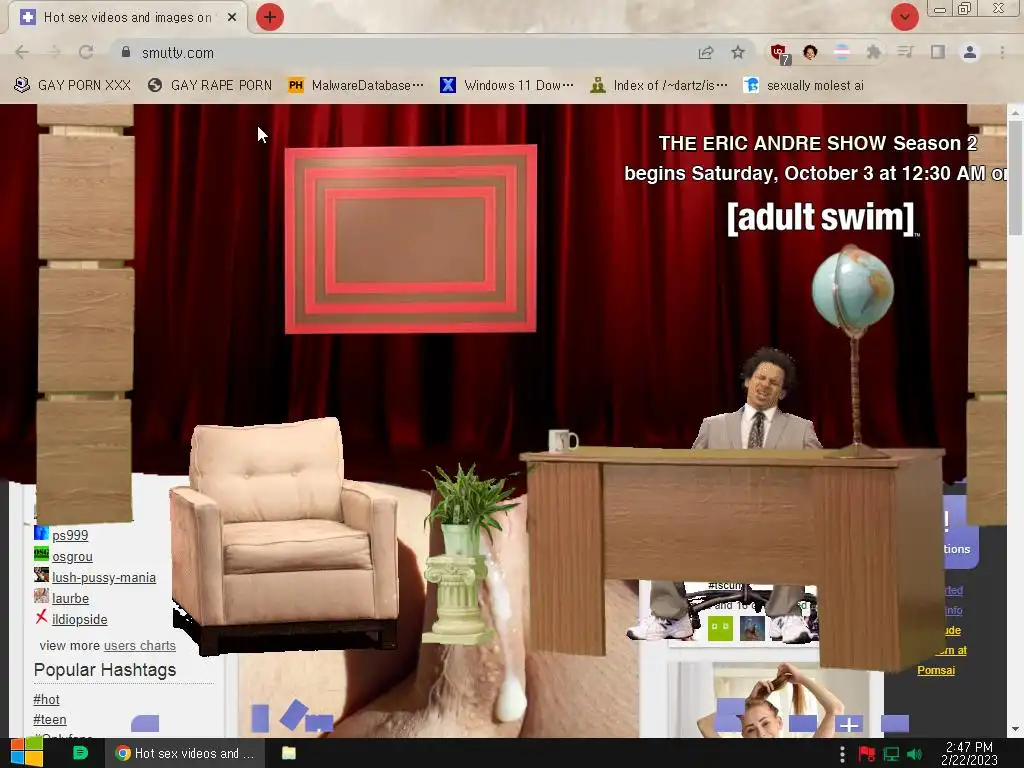
Task: Switch to the Chrome window in taskbar
Action: pyautogui.click(x=185, y=753)
